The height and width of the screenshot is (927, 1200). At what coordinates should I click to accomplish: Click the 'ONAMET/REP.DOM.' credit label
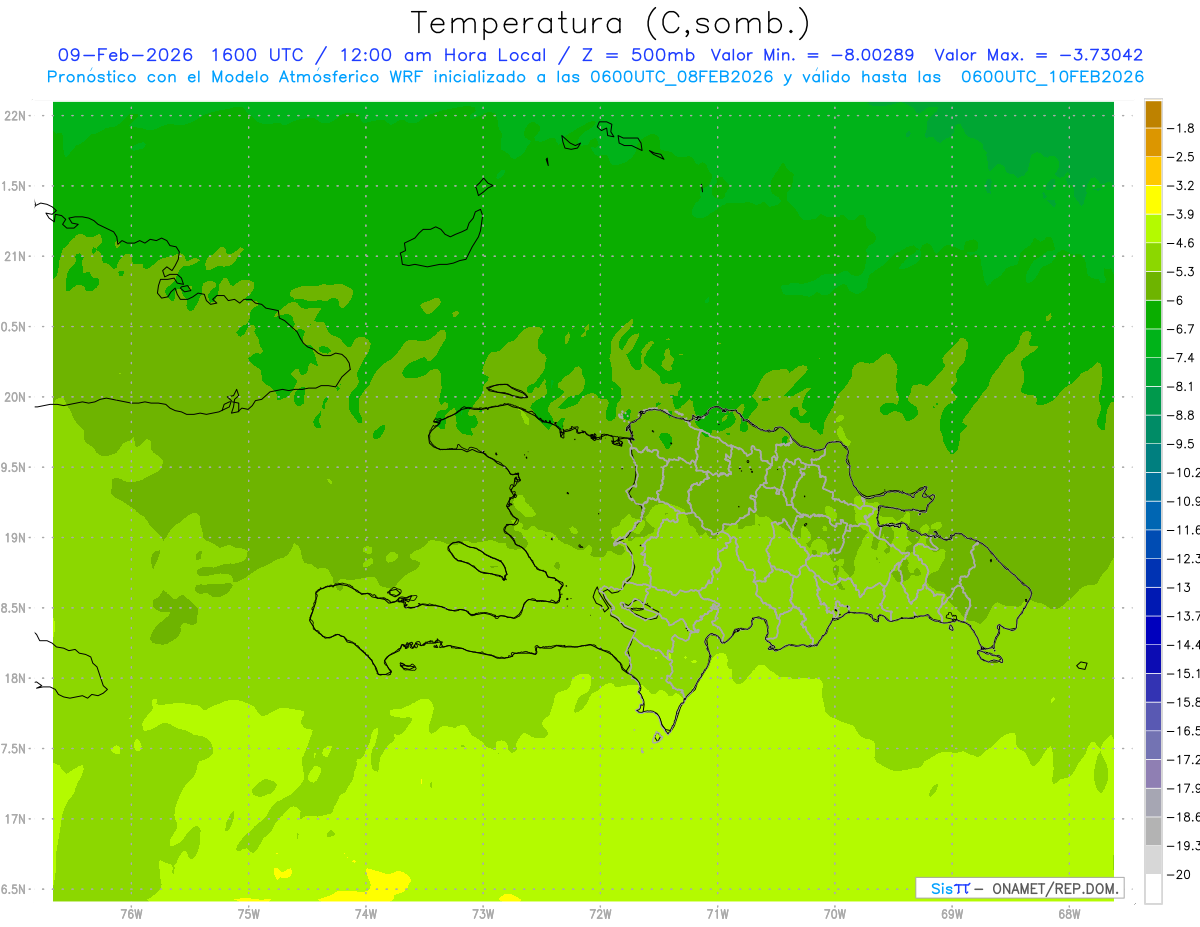pyautogui.click(x=1054, y=888)
